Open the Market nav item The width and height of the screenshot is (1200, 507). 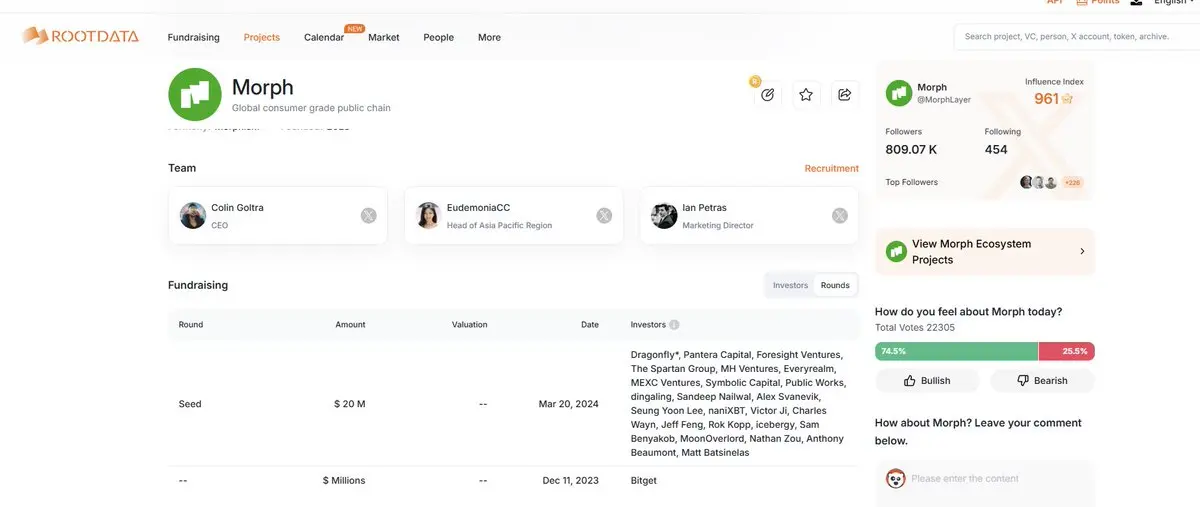(384, 37)
